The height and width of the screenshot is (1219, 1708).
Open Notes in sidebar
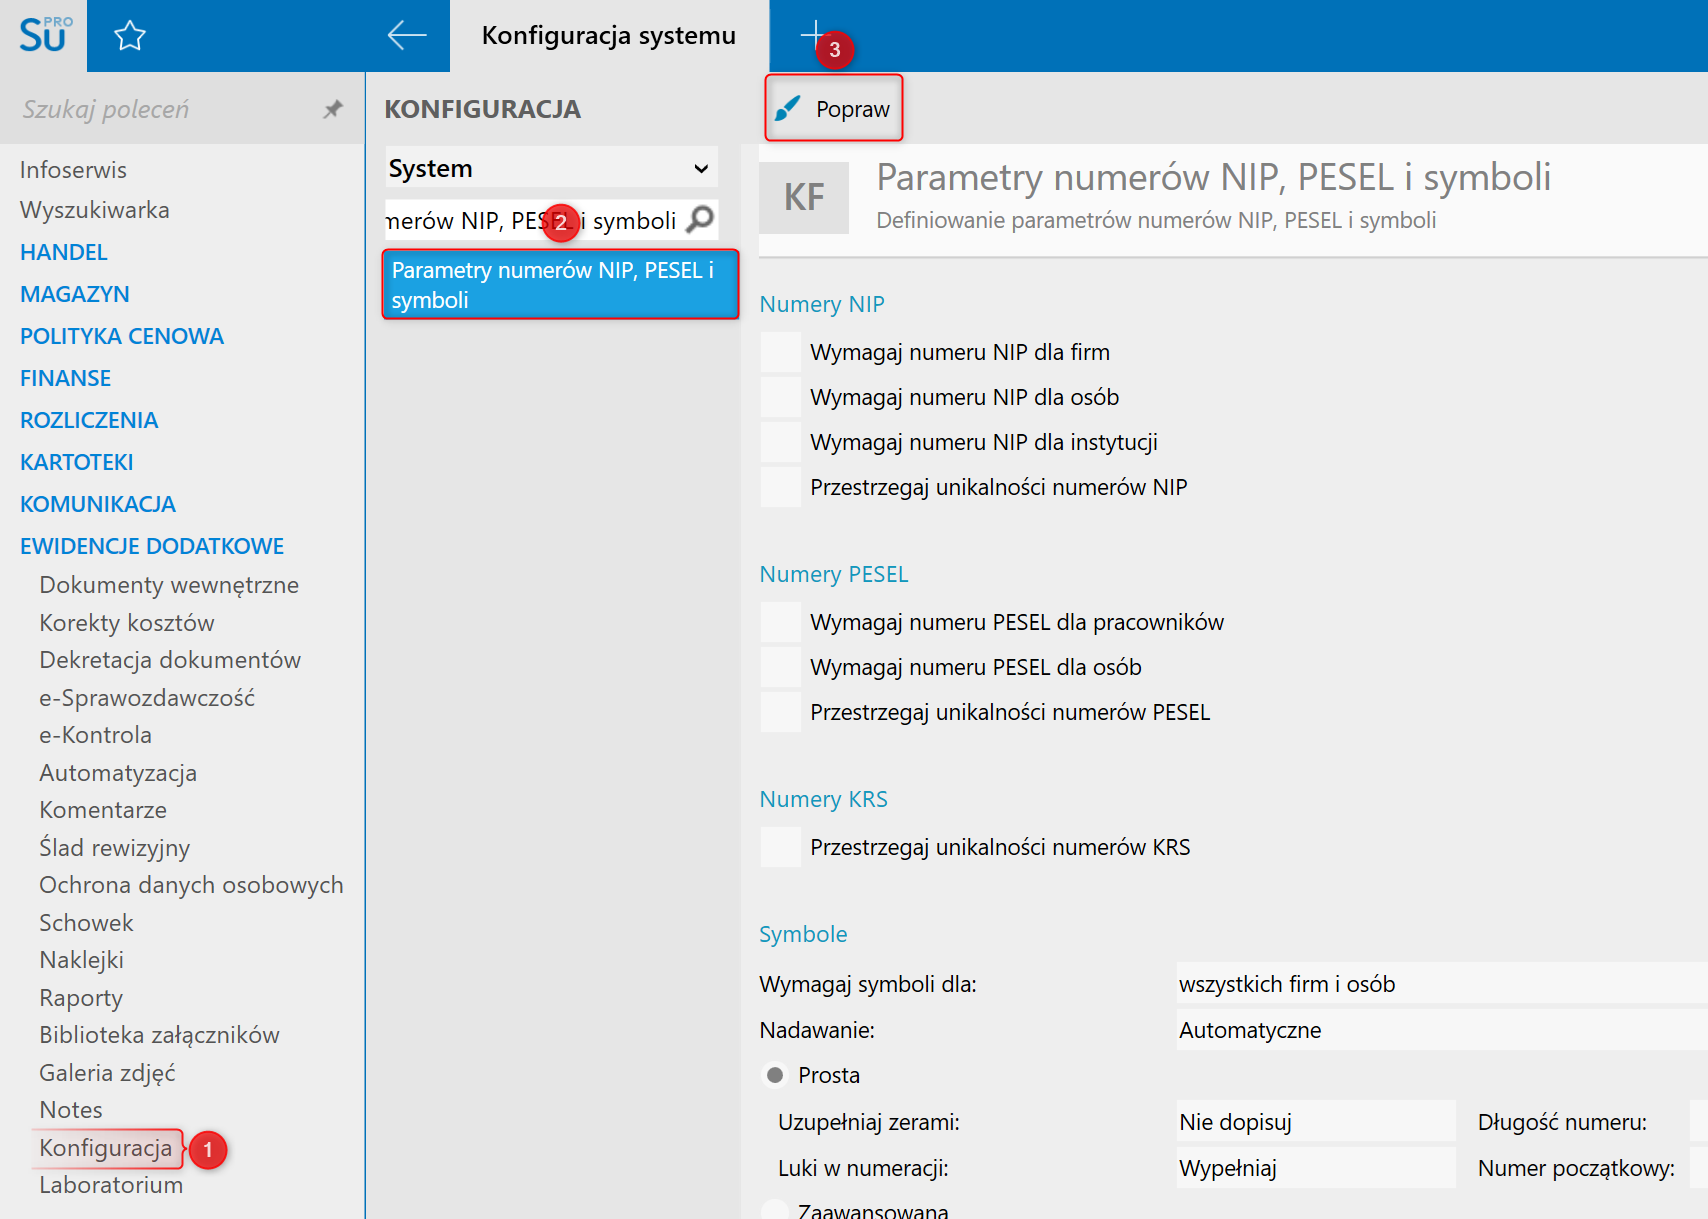pyautogui.click(x=71, y=1110)
